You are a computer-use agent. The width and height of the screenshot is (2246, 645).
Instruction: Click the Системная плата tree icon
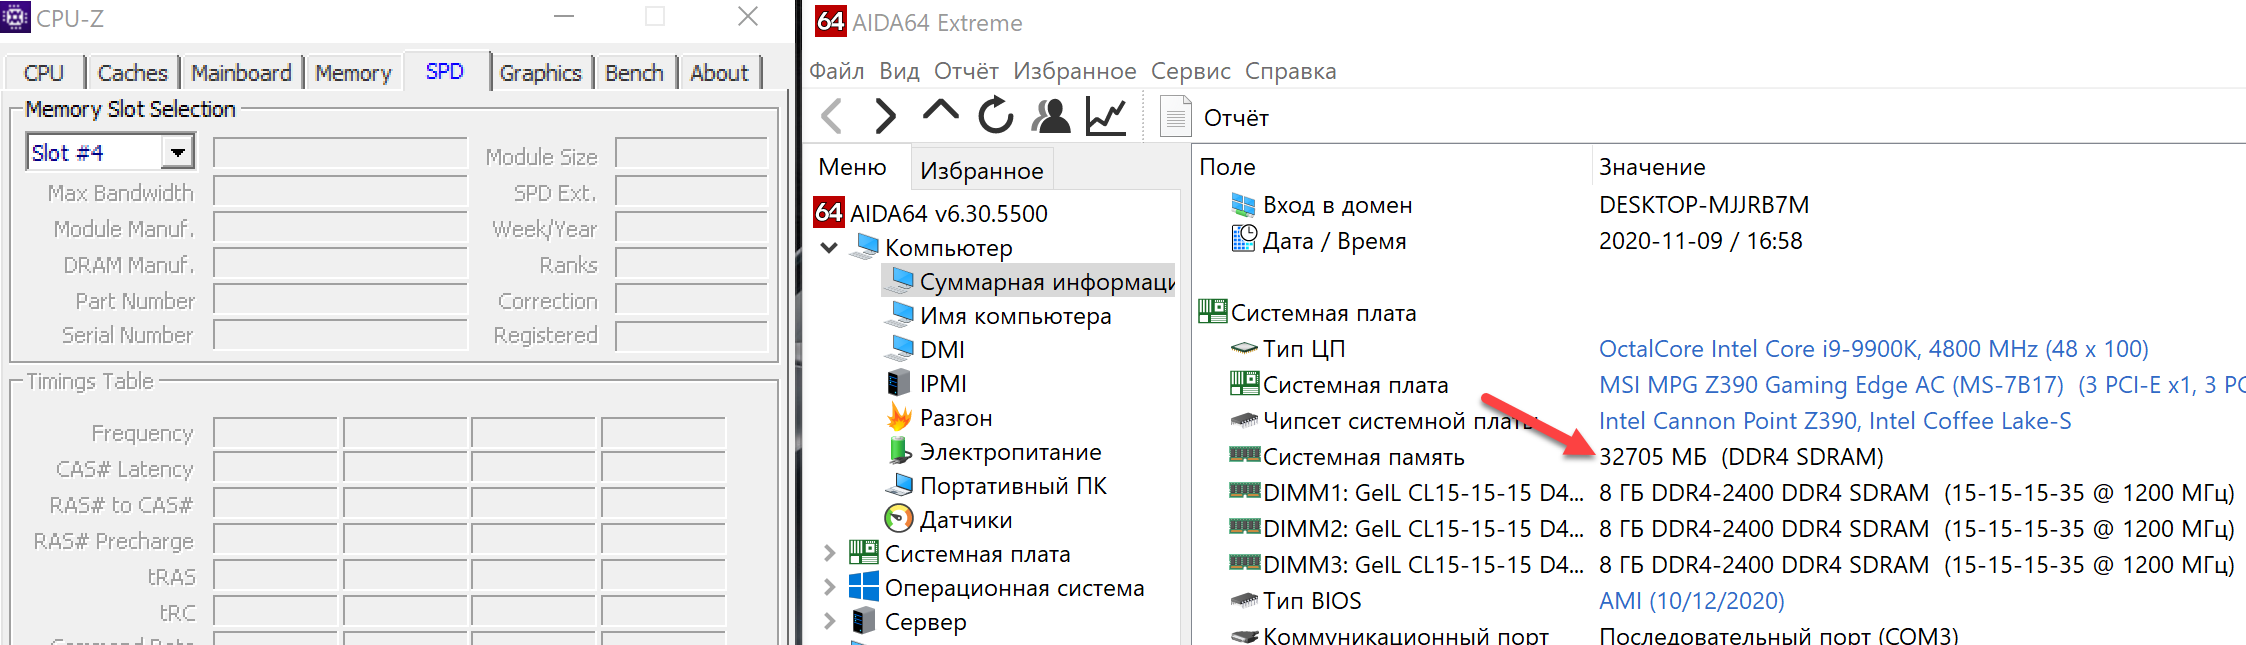click(x=864, y=553)
